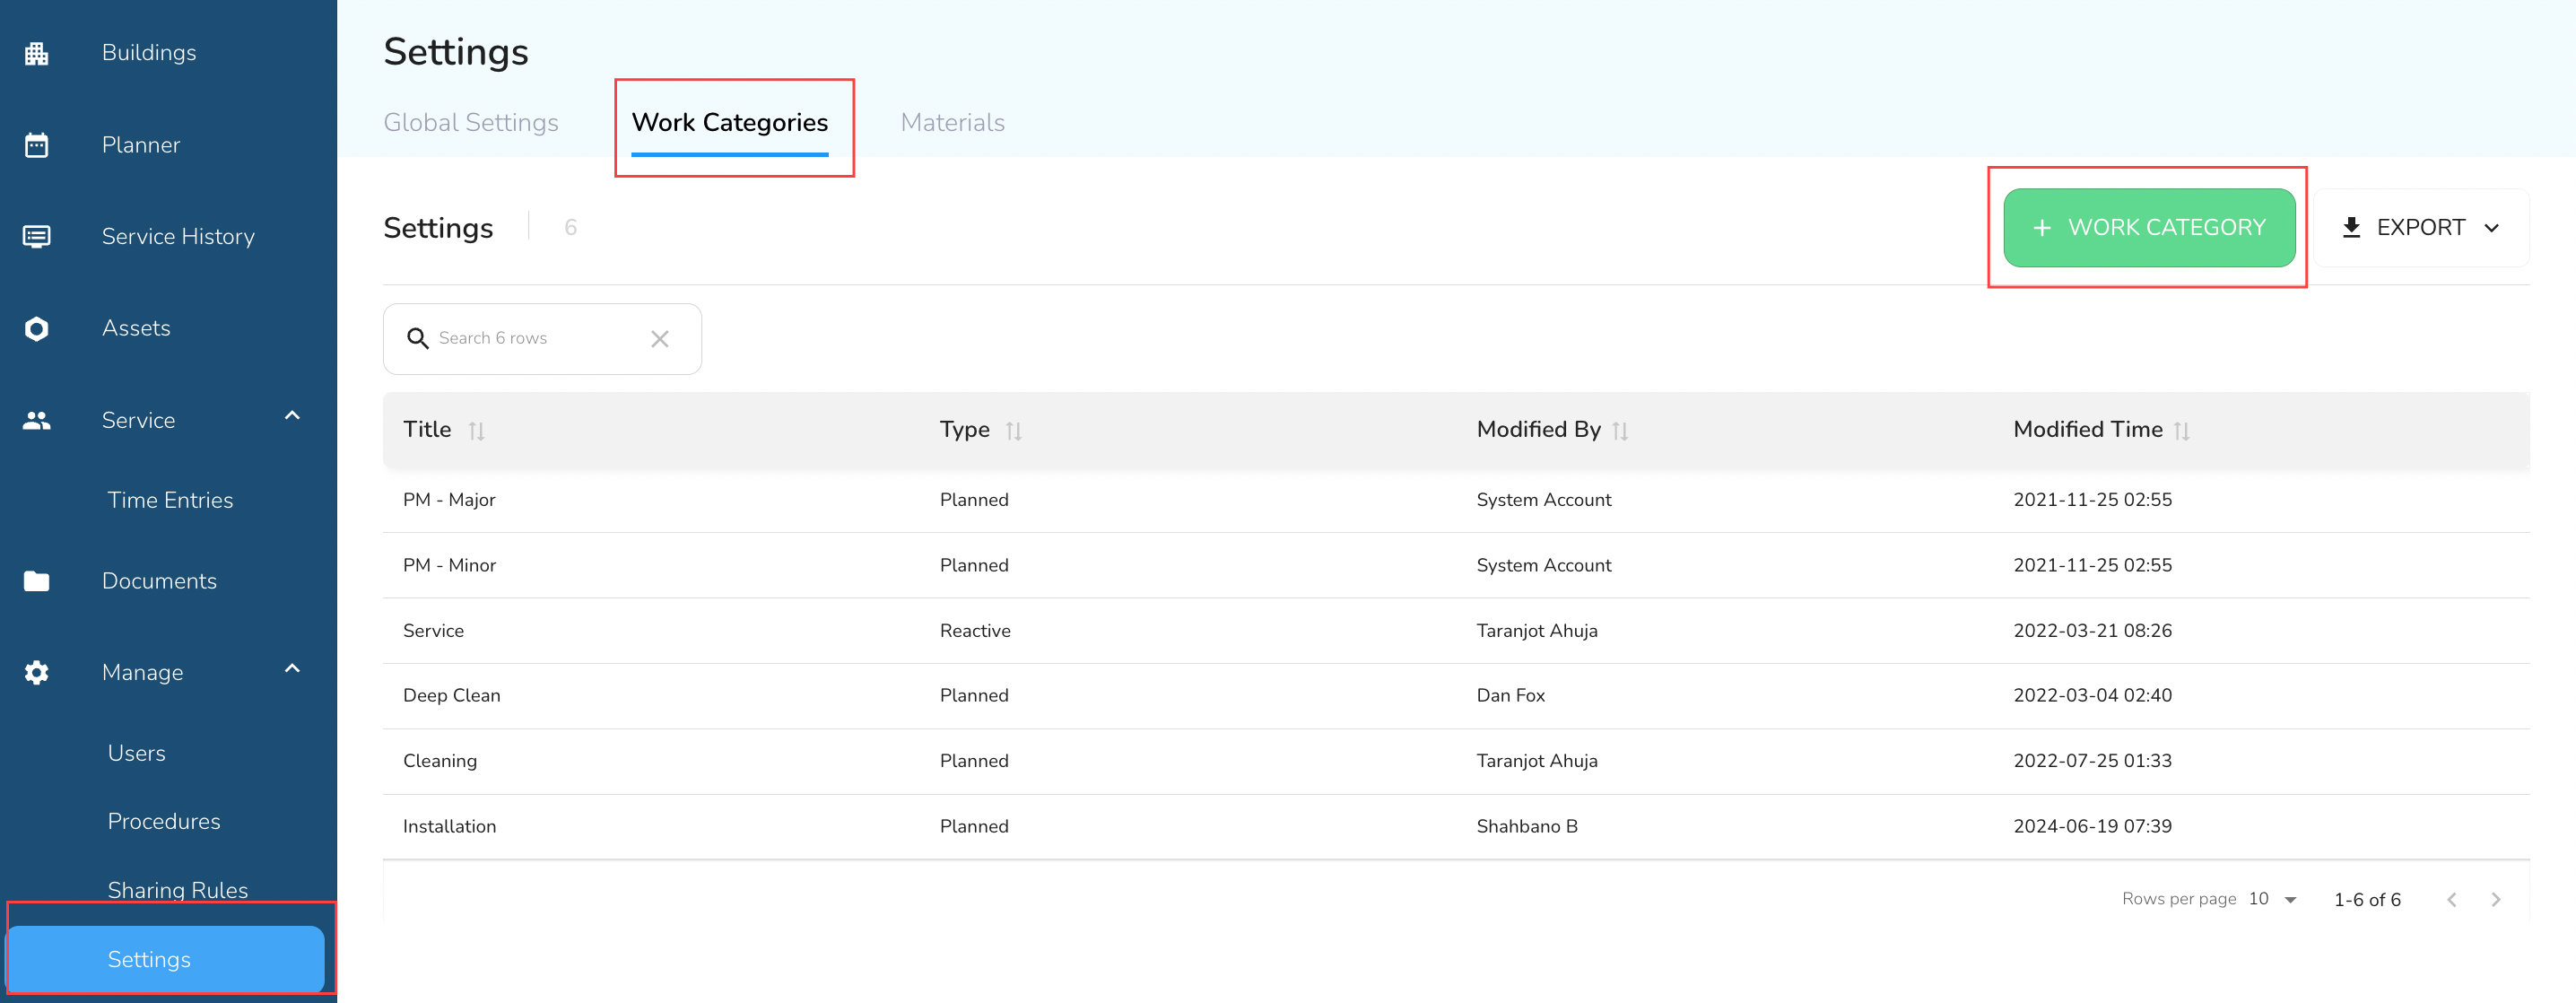Sort the table by the Type column arrows
The width and height of the screenshot is (2576, 1003).
(x=1014, y=431)
